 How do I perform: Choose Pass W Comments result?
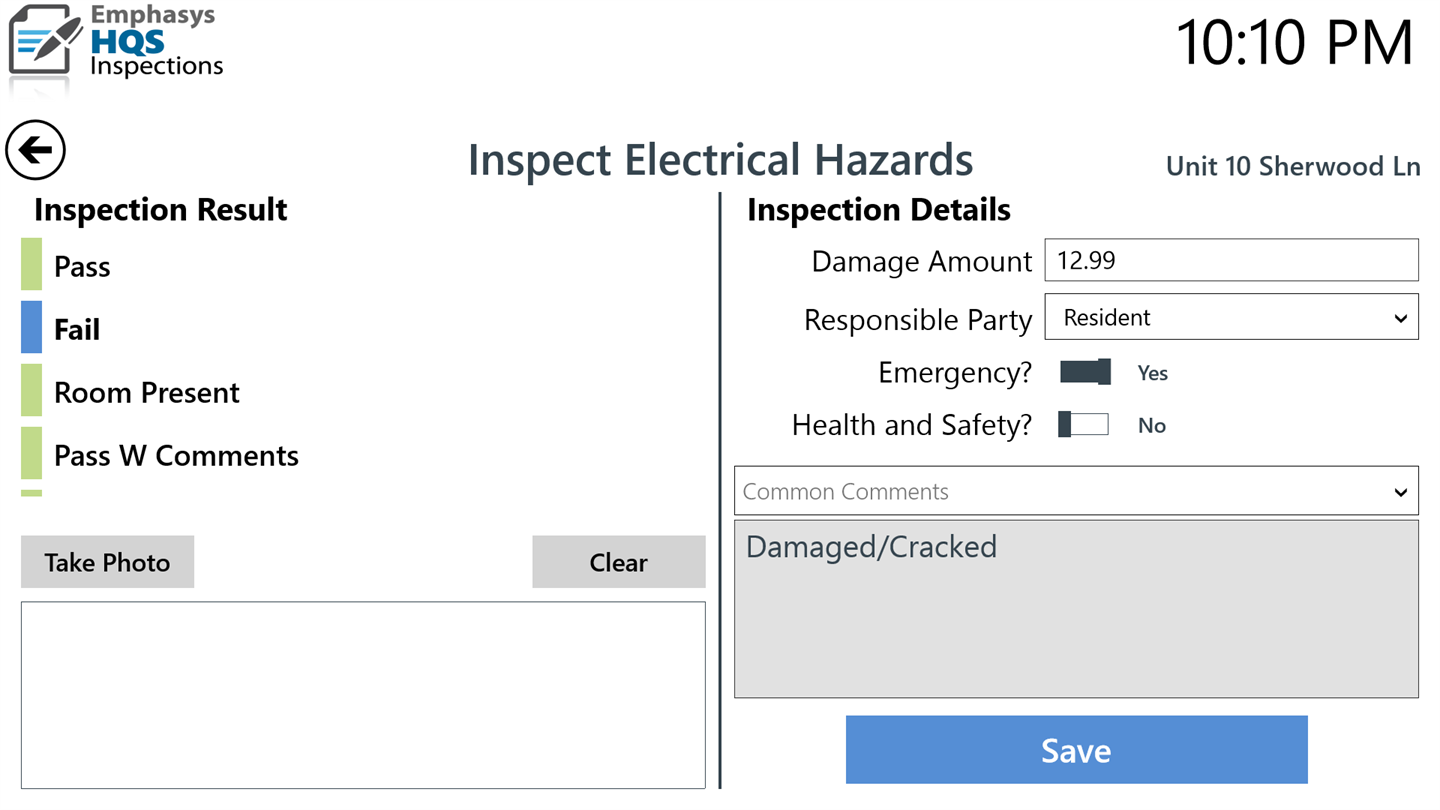pyautogui.click(x=176, y=456)
